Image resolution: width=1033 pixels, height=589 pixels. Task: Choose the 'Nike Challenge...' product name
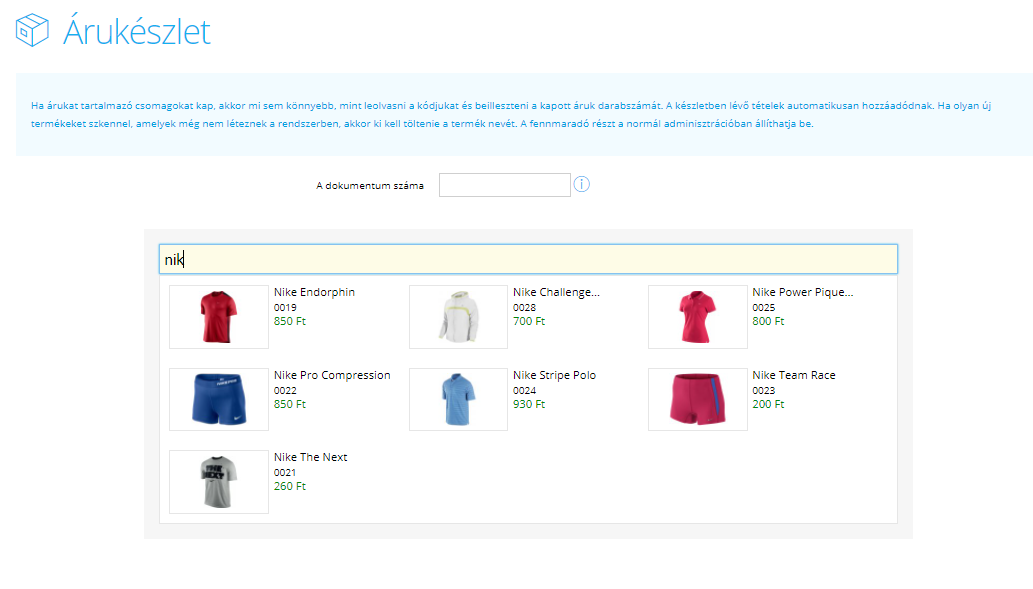pyautogui.click(x=557, y=292)
